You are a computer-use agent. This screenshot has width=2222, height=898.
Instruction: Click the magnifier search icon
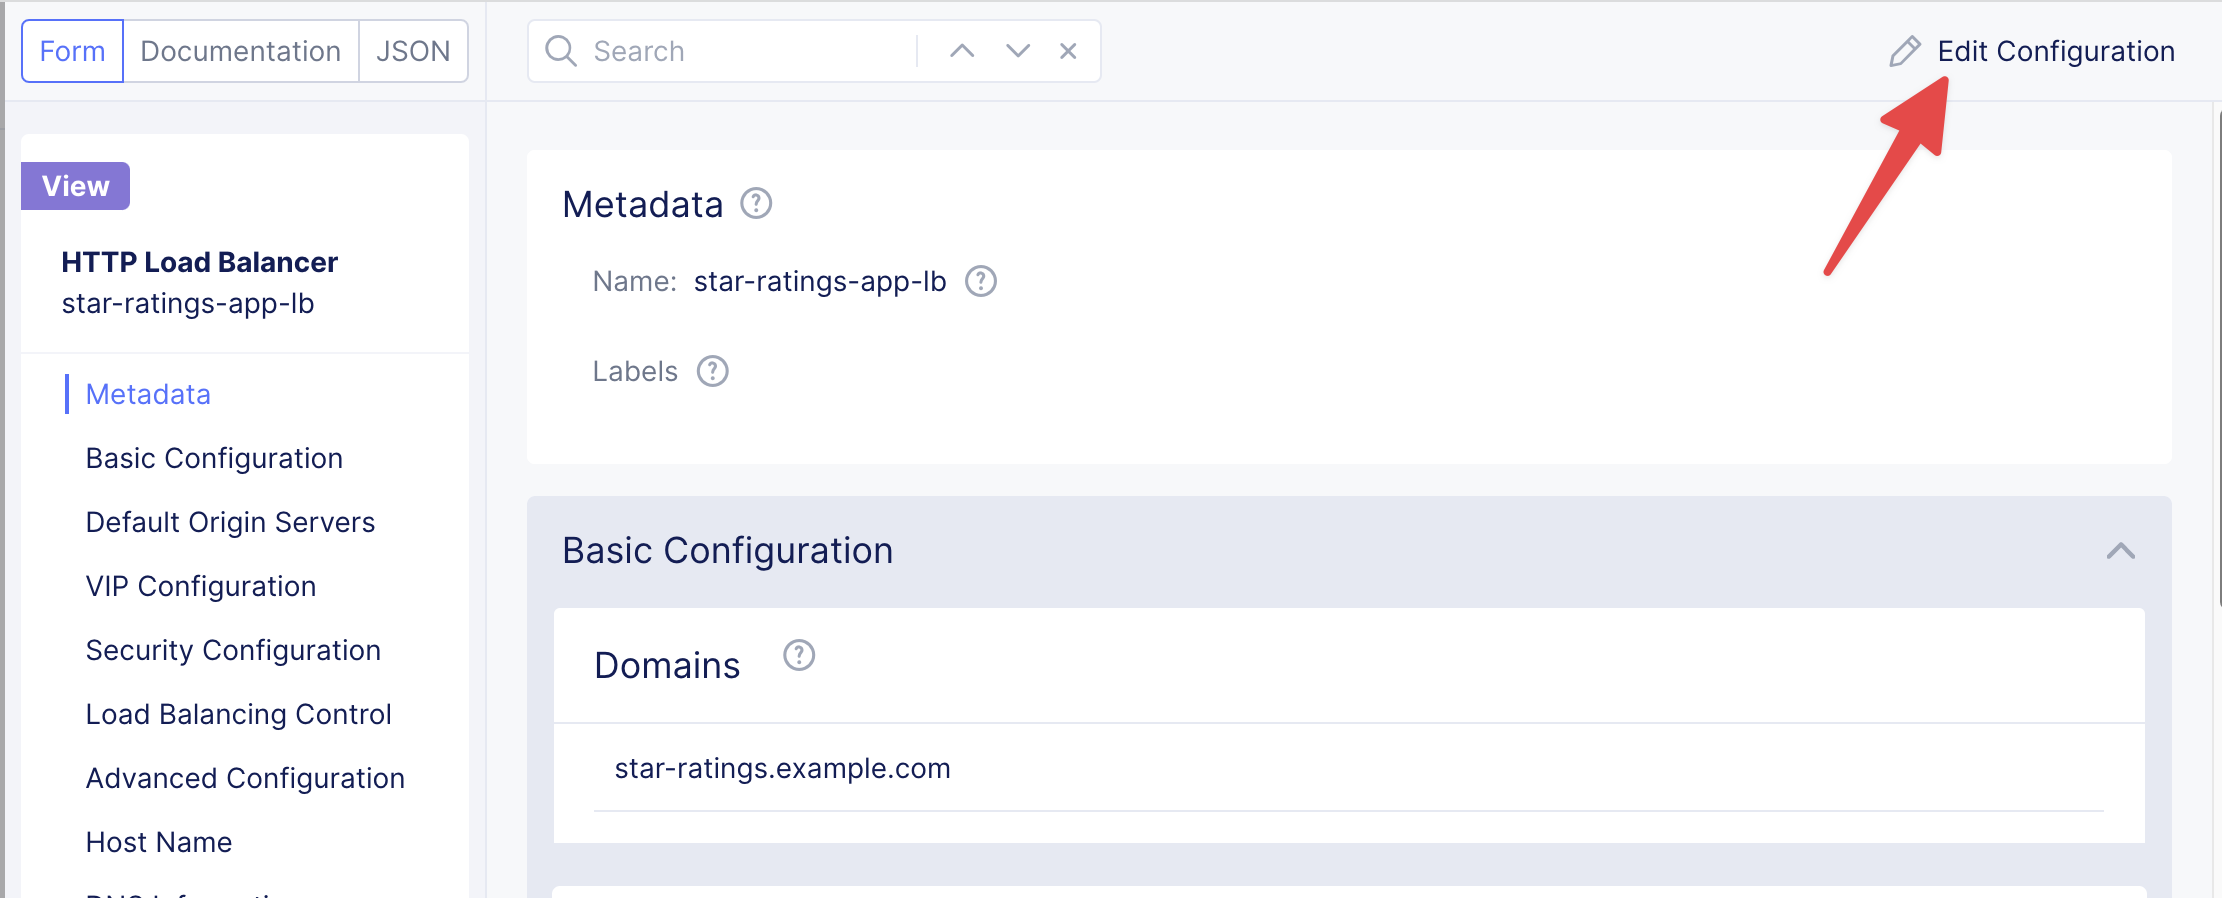(x=561, y=51)
